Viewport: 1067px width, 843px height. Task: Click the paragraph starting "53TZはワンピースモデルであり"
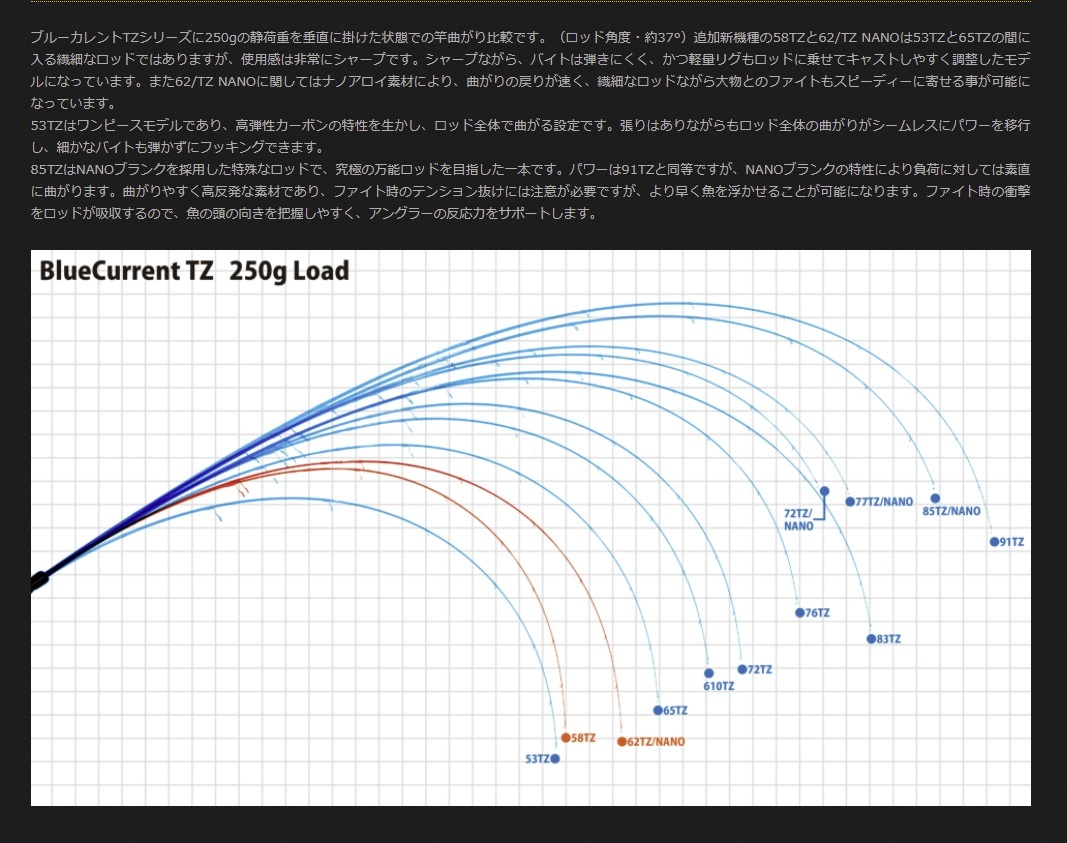[x=530, y=136]
